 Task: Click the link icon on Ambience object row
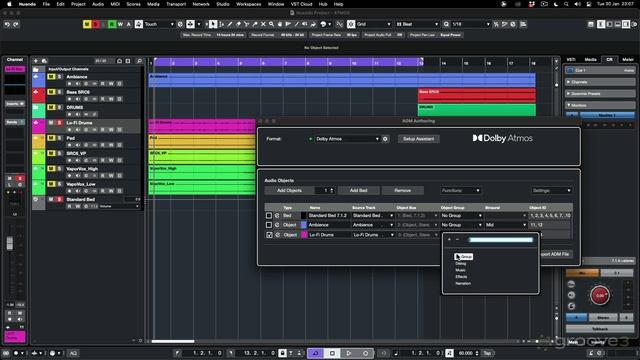(277, 225)
